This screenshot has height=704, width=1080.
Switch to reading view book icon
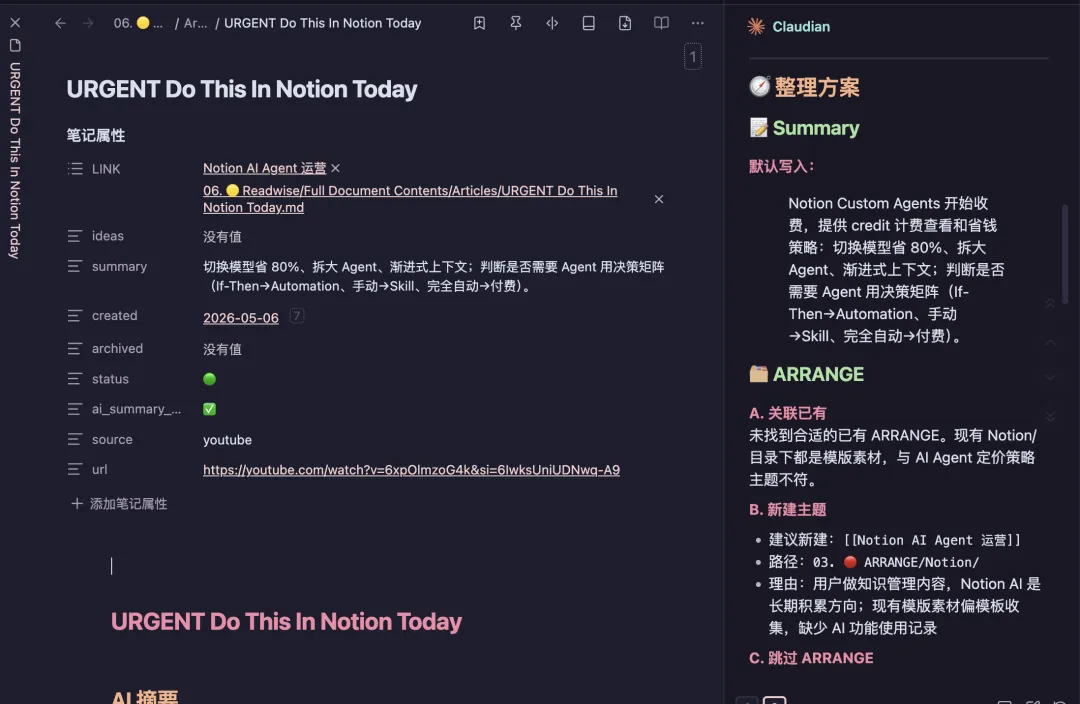[x=661, y=23]
